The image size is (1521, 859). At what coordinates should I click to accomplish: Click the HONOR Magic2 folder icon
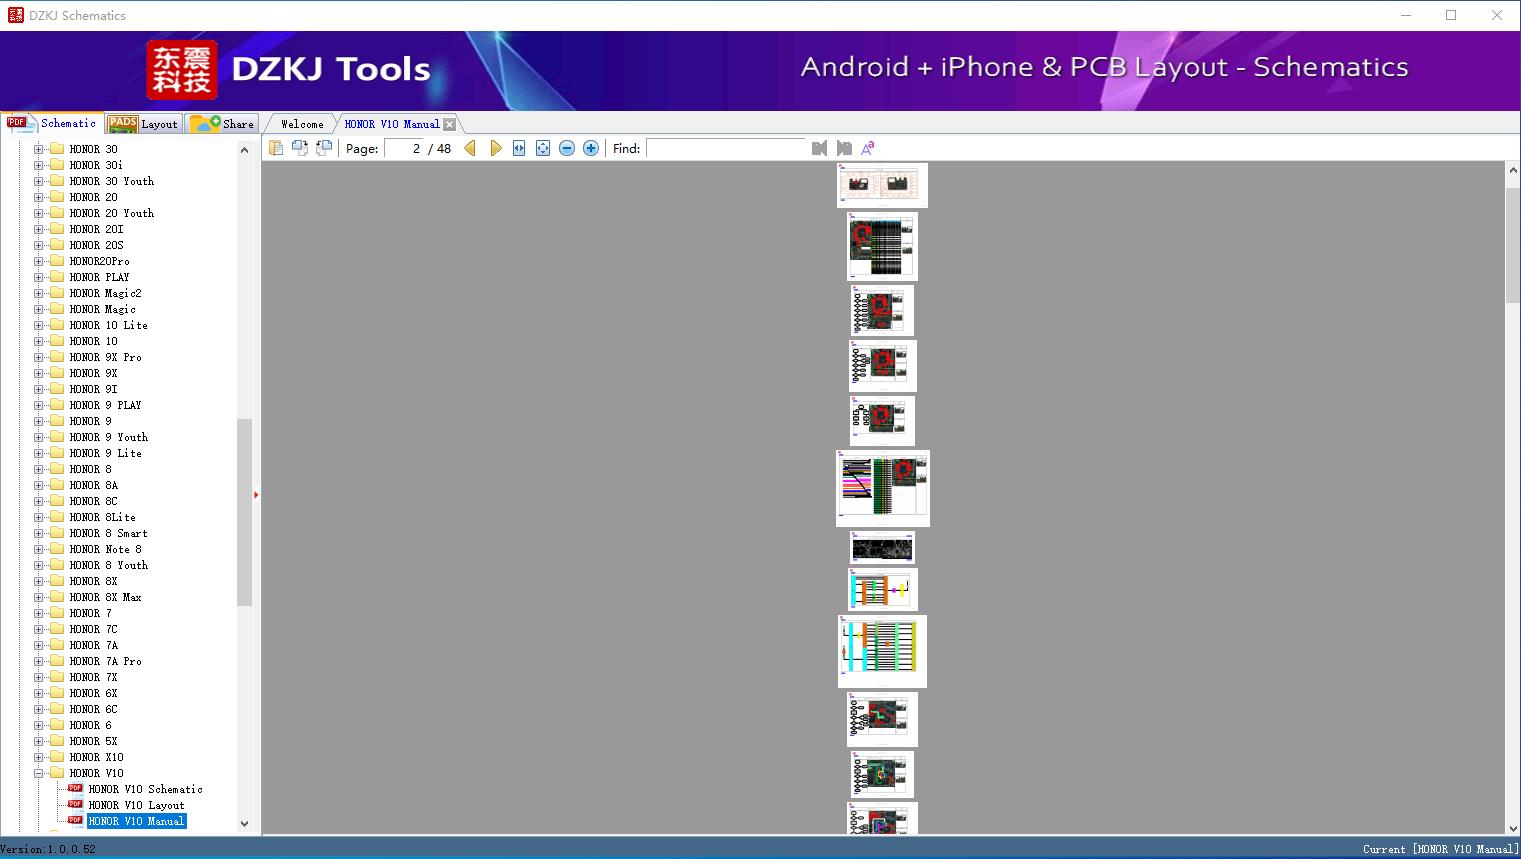(57, 293)
